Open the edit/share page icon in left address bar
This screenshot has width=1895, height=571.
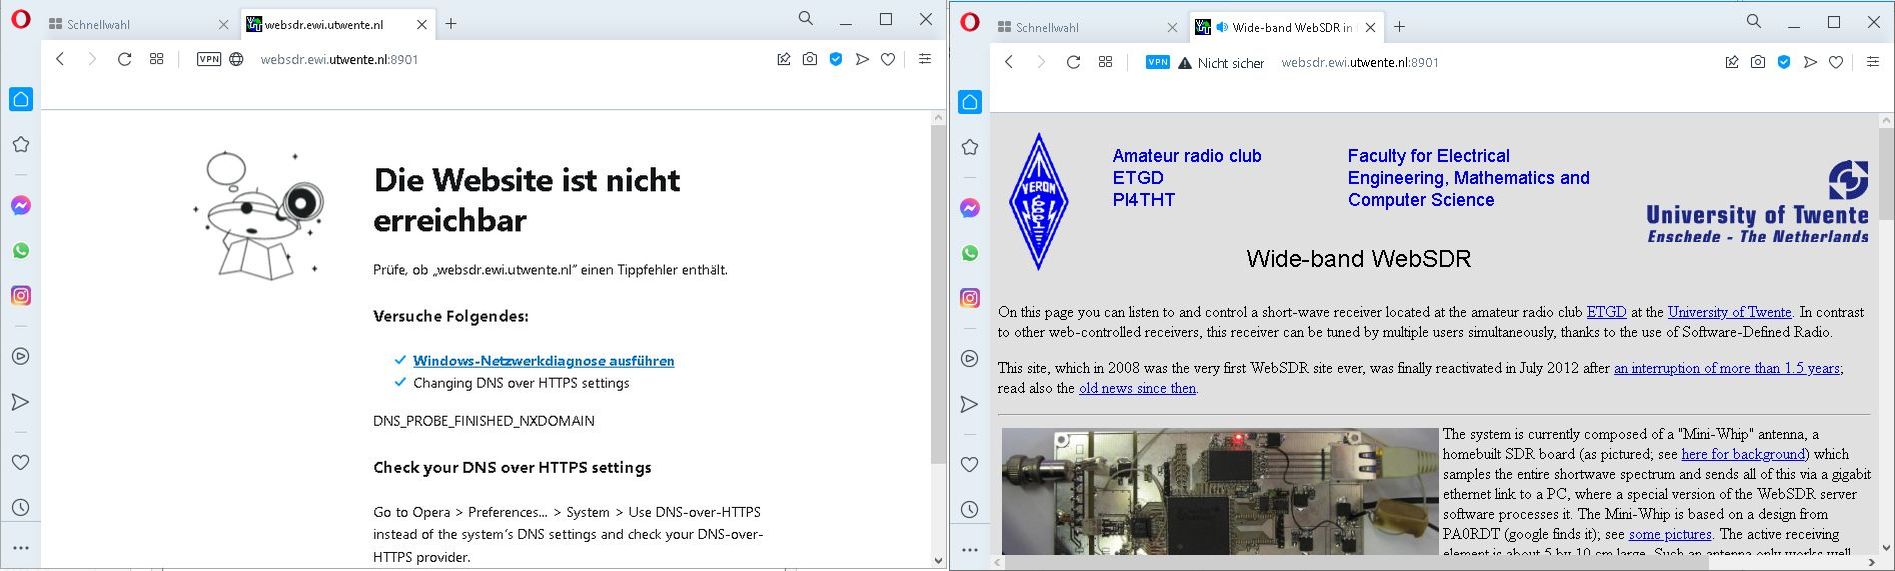784,59
